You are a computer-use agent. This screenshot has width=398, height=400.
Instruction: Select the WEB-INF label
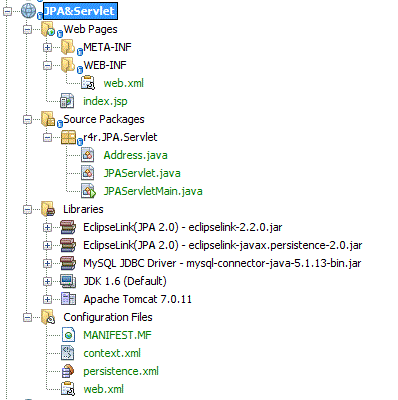pyautogui.click(x=105, y=65)
